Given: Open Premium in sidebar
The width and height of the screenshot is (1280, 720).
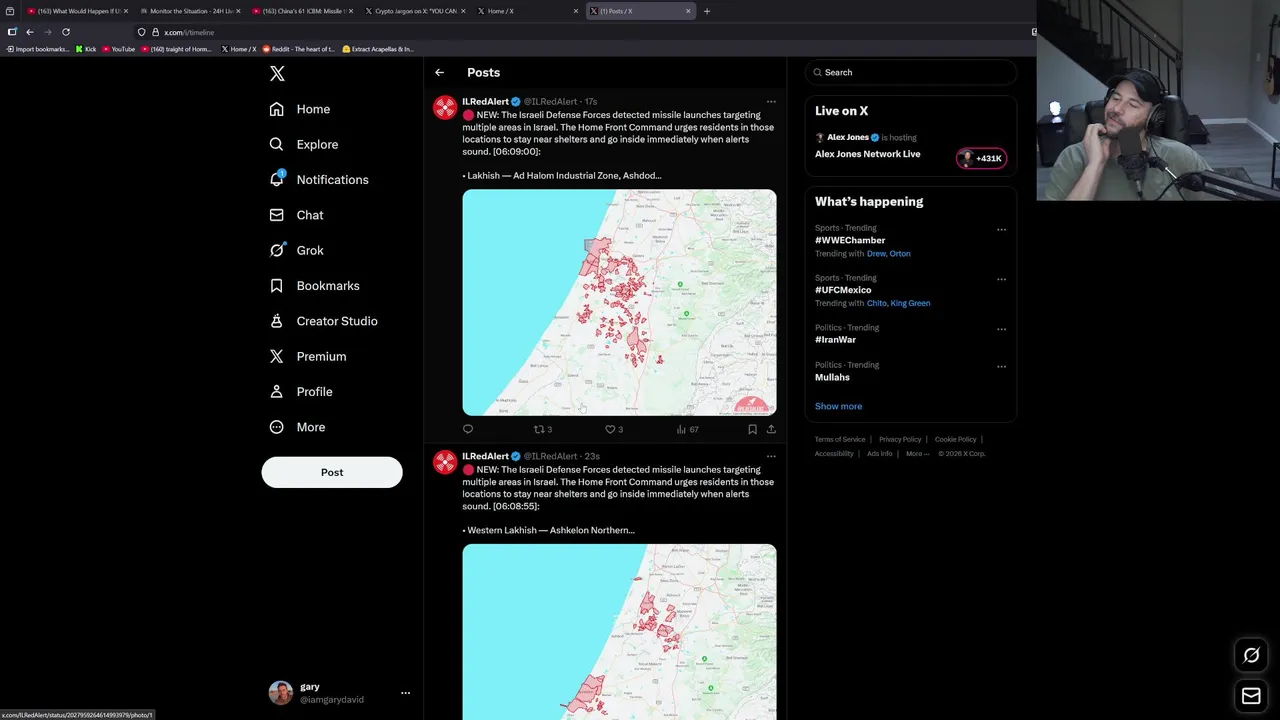Looking at the screenshot, I should pyautogui.click(x=307, y=356).
